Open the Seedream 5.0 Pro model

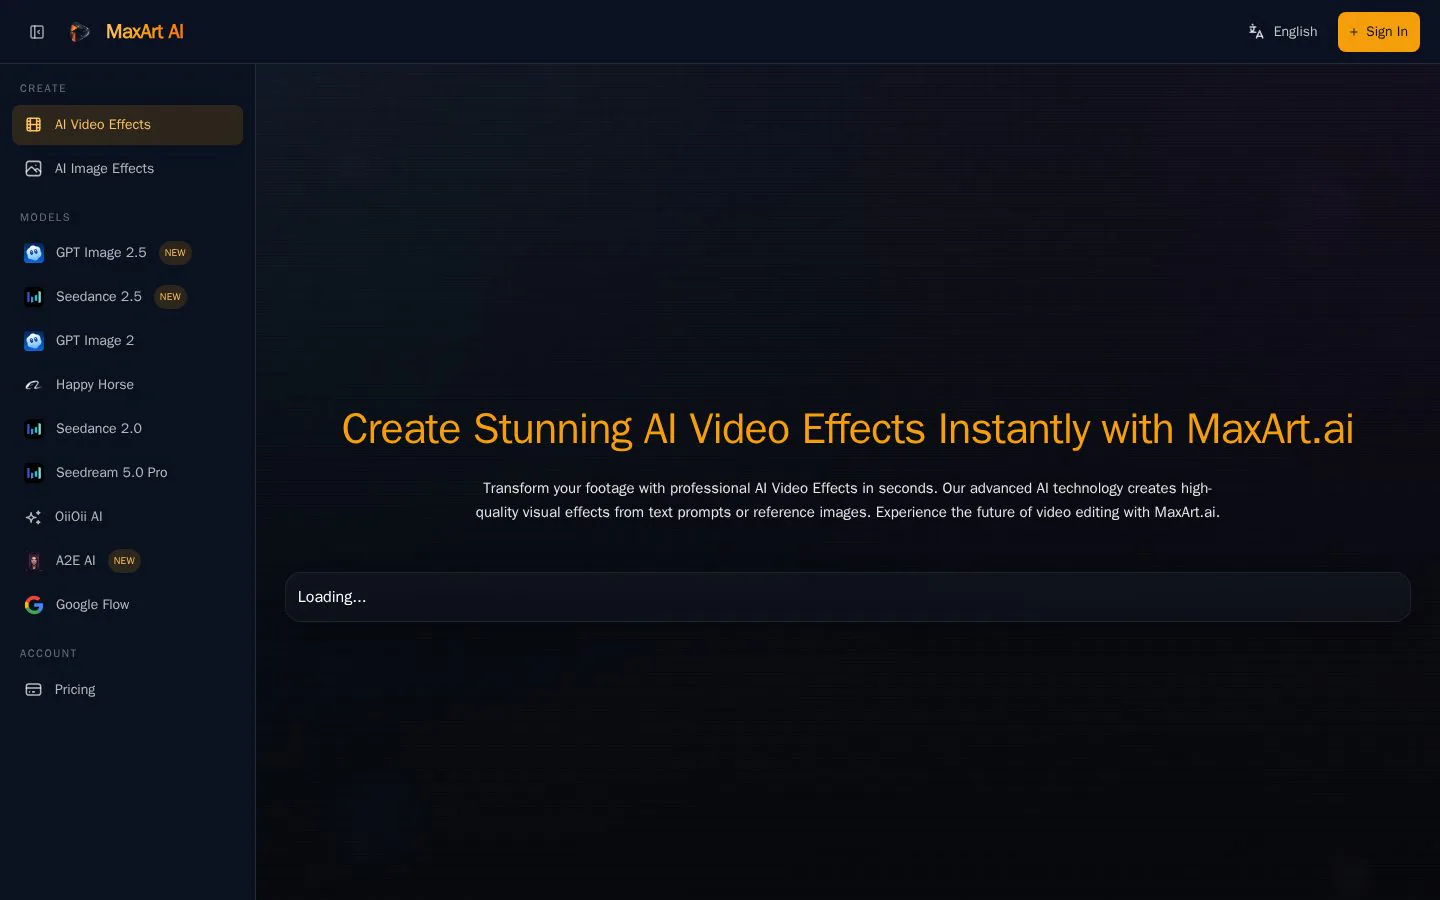tap(127, 473)
